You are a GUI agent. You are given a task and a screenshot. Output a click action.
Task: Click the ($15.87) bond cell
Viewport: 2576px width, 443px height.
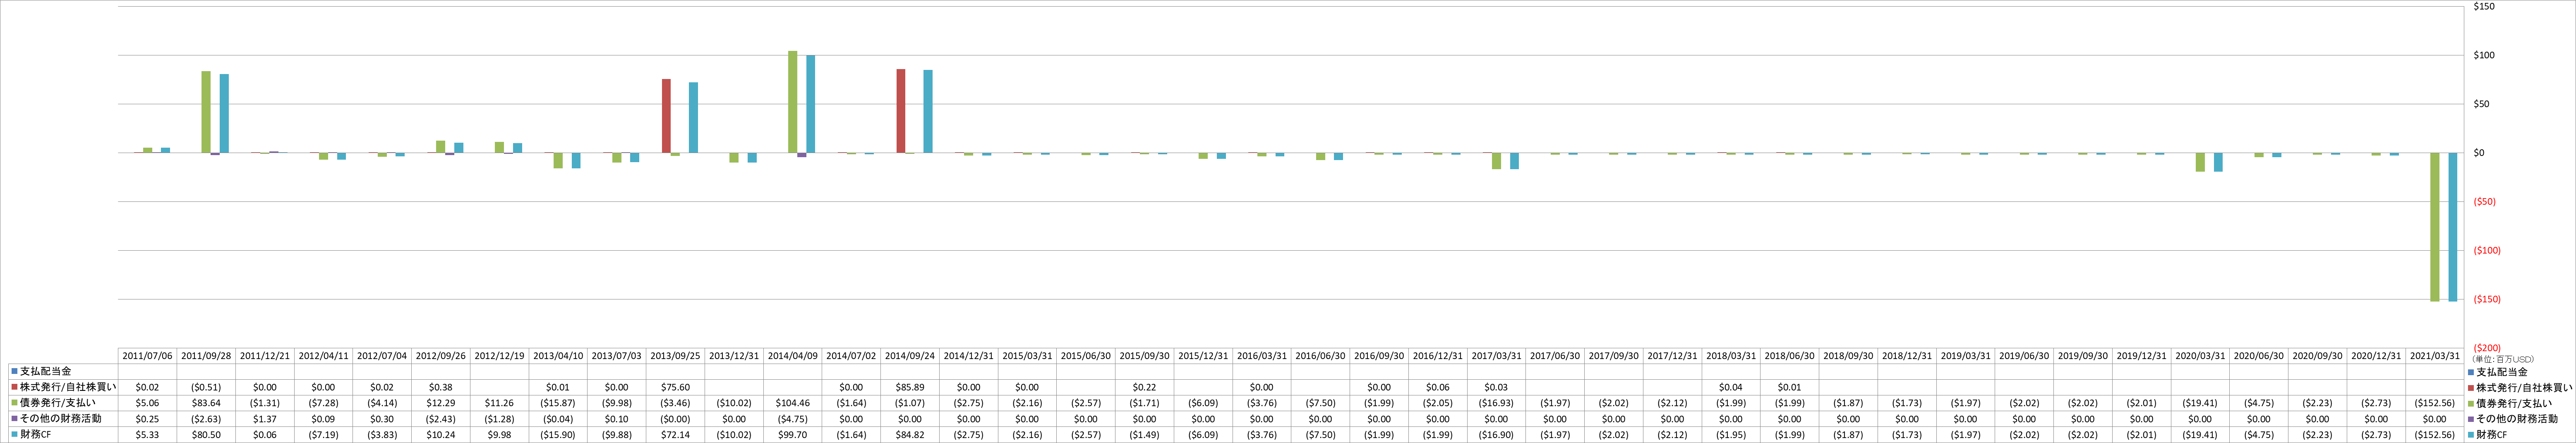558,403
